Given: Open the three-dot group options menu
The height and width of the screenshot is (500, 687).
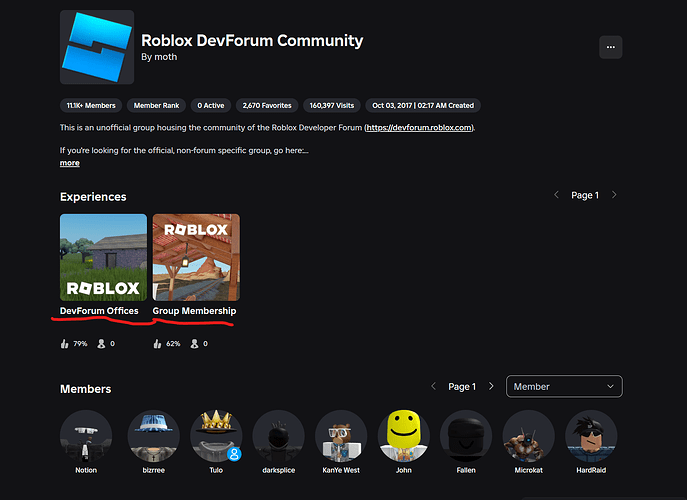Looking at the screenshot, I should [x=610, y=47].
